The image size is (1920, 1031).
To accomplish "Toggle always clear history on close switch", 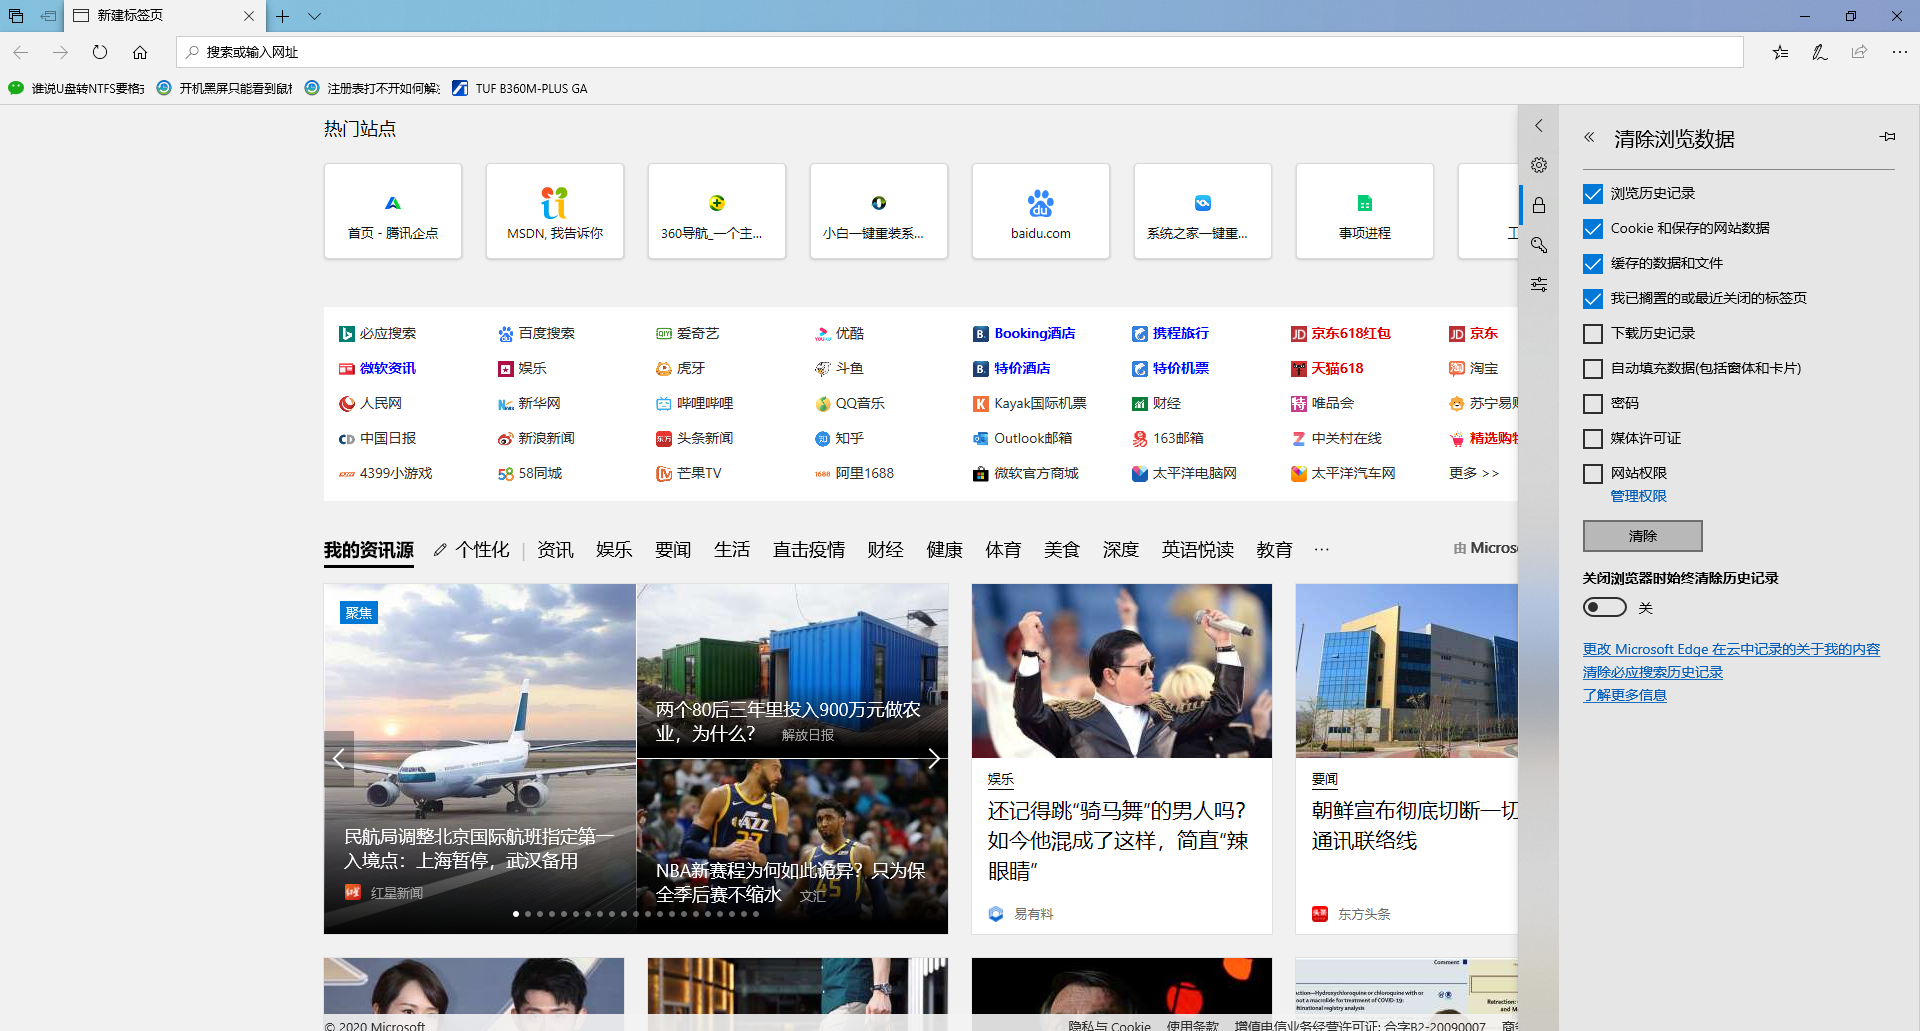I will pos(1604,608).
